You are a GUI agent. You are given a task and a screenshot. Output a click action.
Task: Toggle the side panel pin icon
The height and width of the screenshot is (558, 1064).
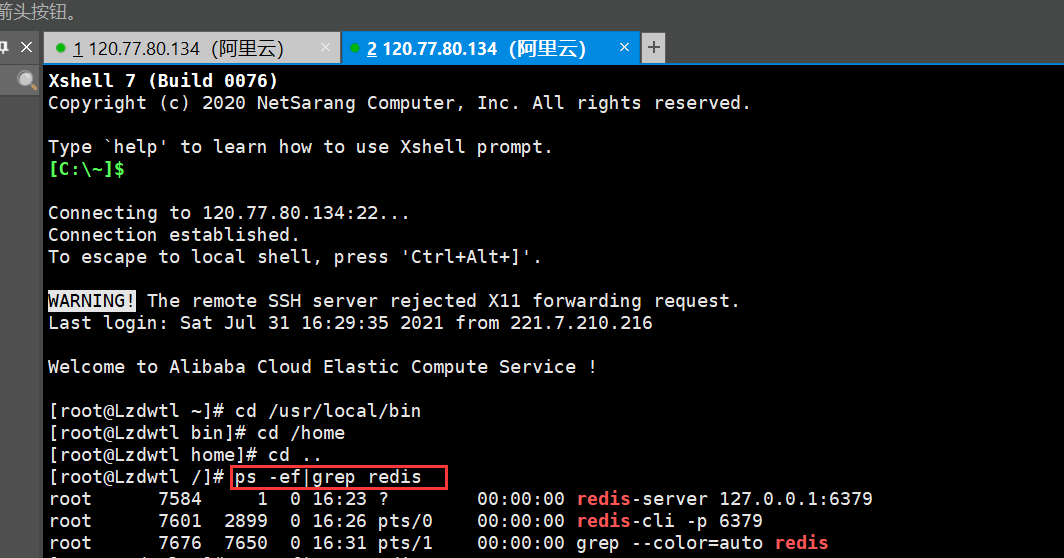[x=4, y=47]
